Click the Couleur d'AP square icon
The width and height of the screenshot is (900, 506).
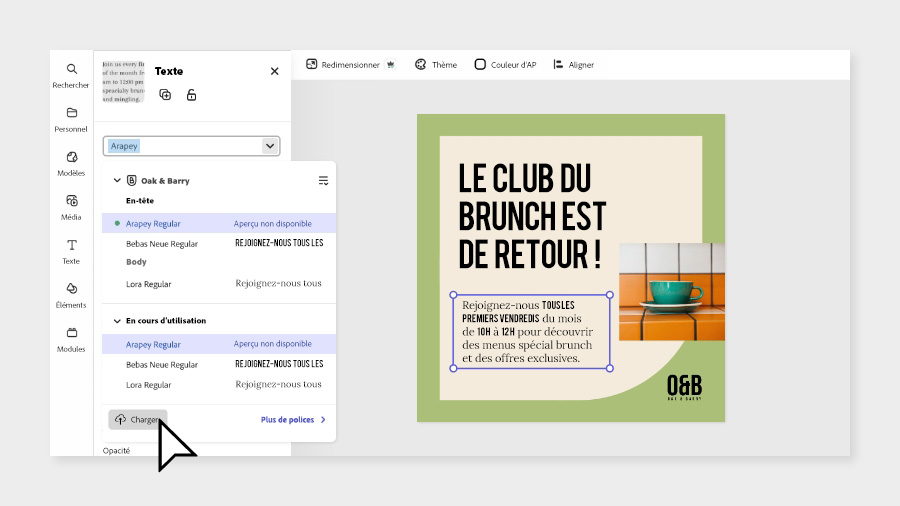[x=480, y=64]
